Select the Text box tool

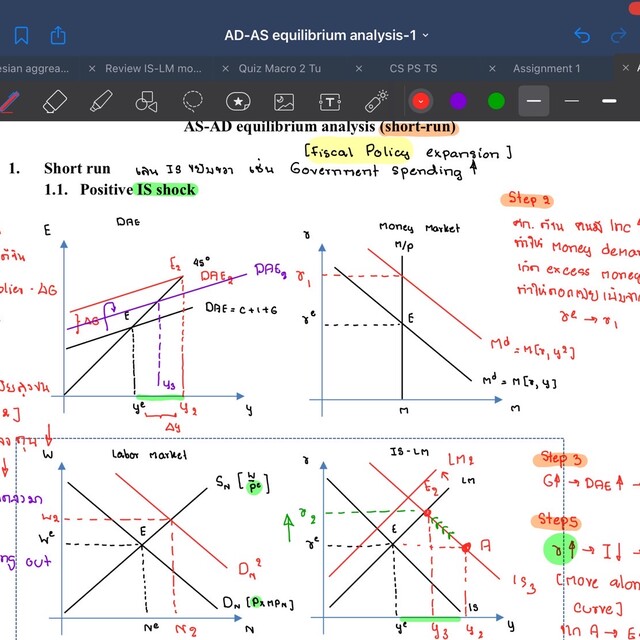(x=330, y=101)
